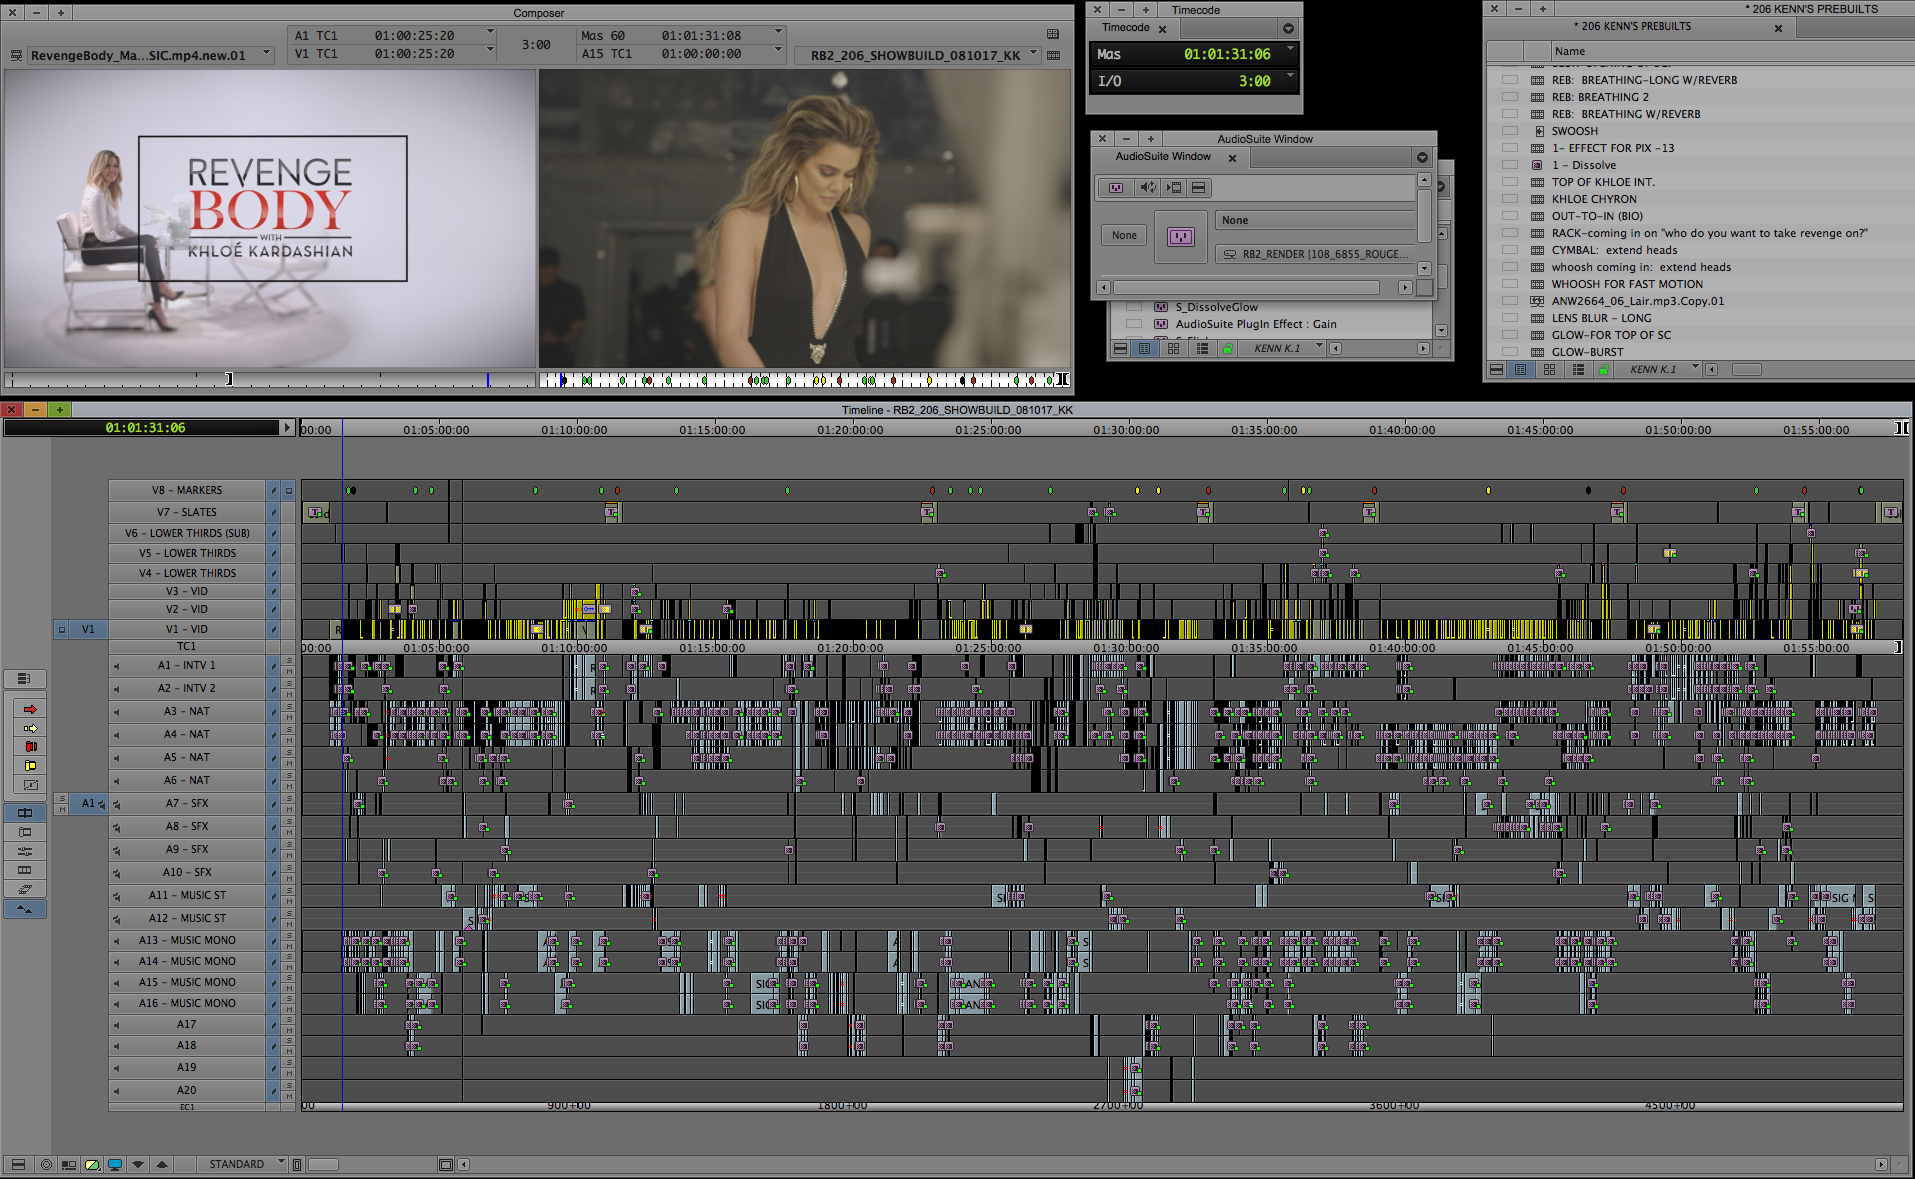1915x1179 pixels.
Task: Select the V1 - VID record track button
Action: [187, 629]
